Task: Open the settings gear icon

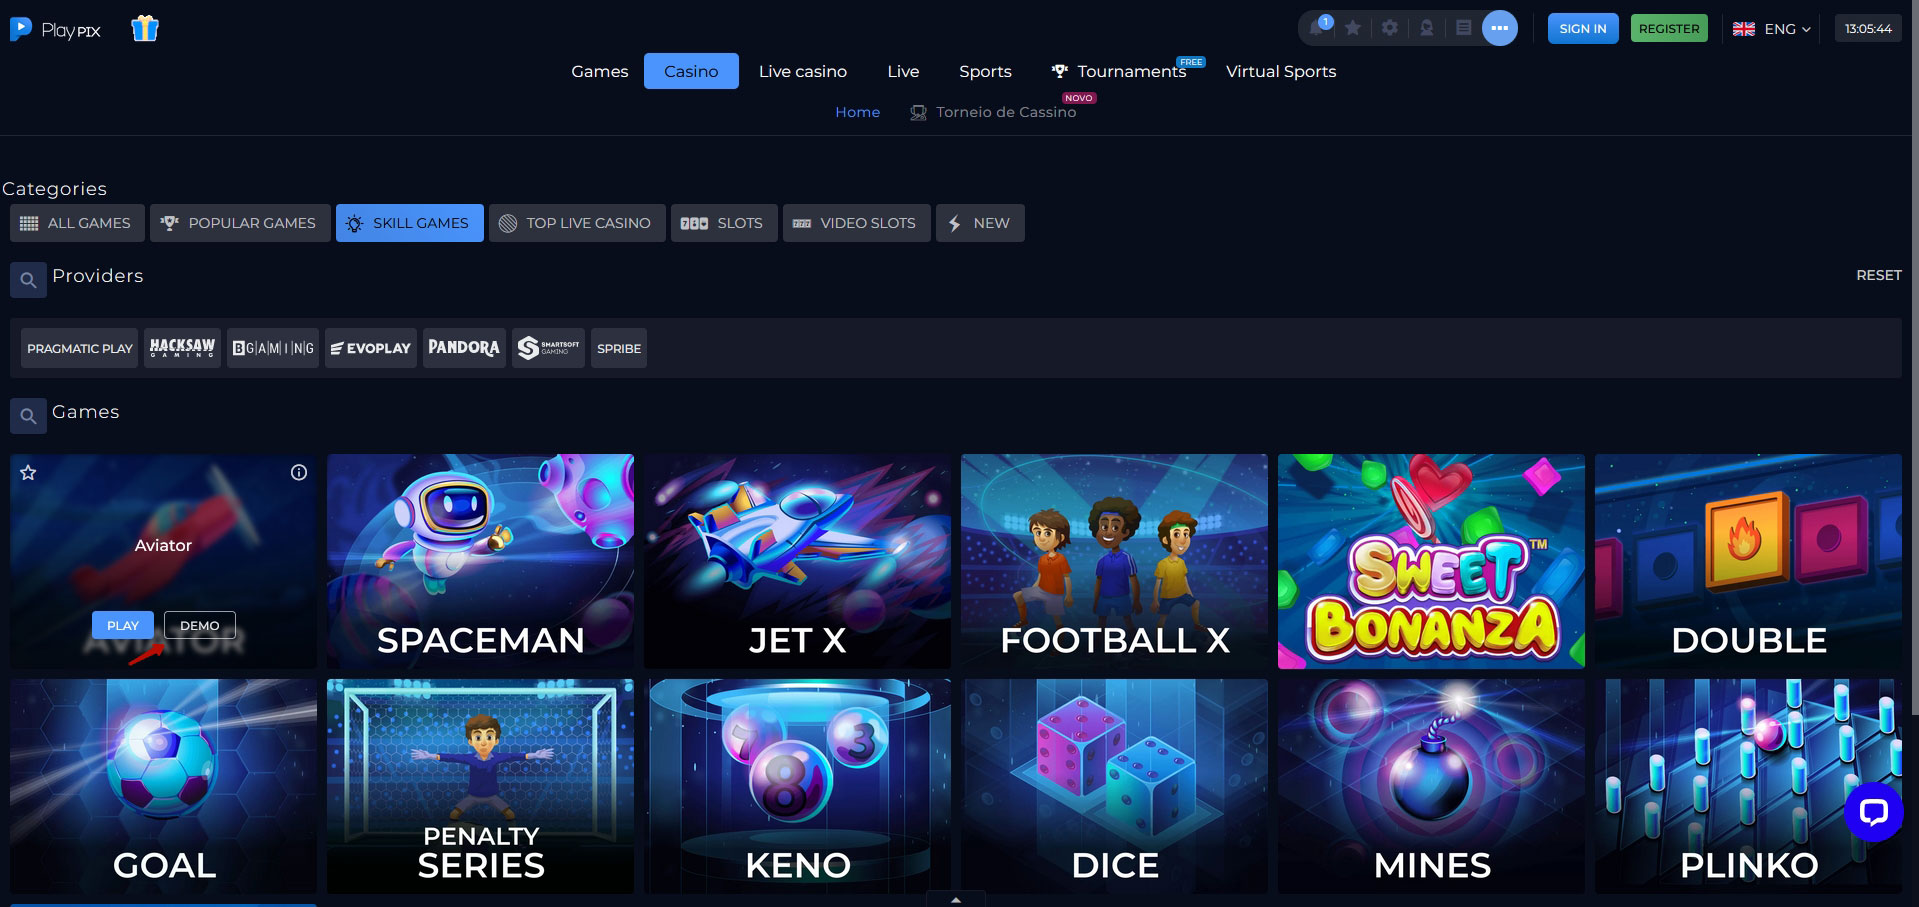Action: [1390, 28]
